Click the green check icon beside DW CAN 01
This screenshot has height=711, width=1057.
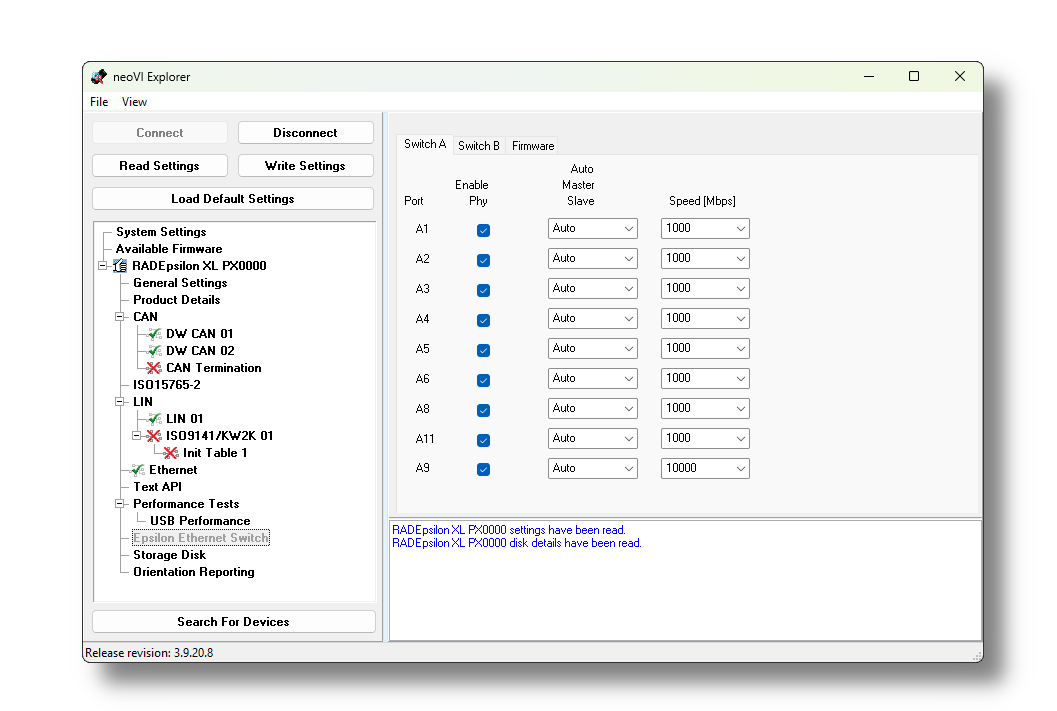[154, 334]
